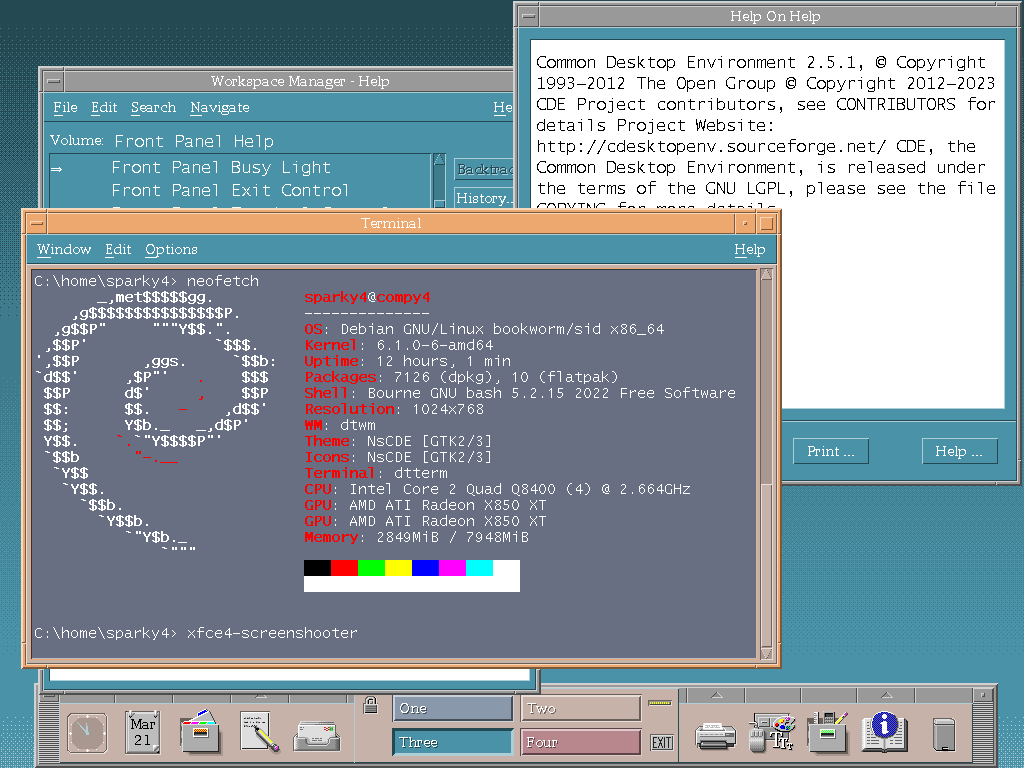Click the Print ... button in Help On Help
The width and height of the screenshot is (1024, 768).
coord(830,451)
